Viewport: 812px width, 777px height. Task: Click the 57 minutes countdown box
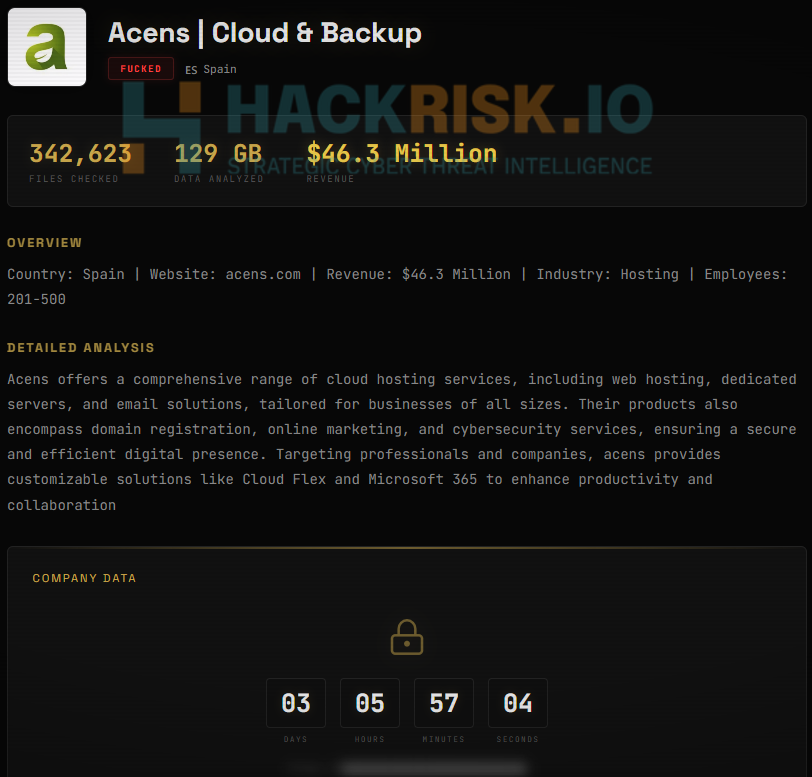tap(444, 703)
